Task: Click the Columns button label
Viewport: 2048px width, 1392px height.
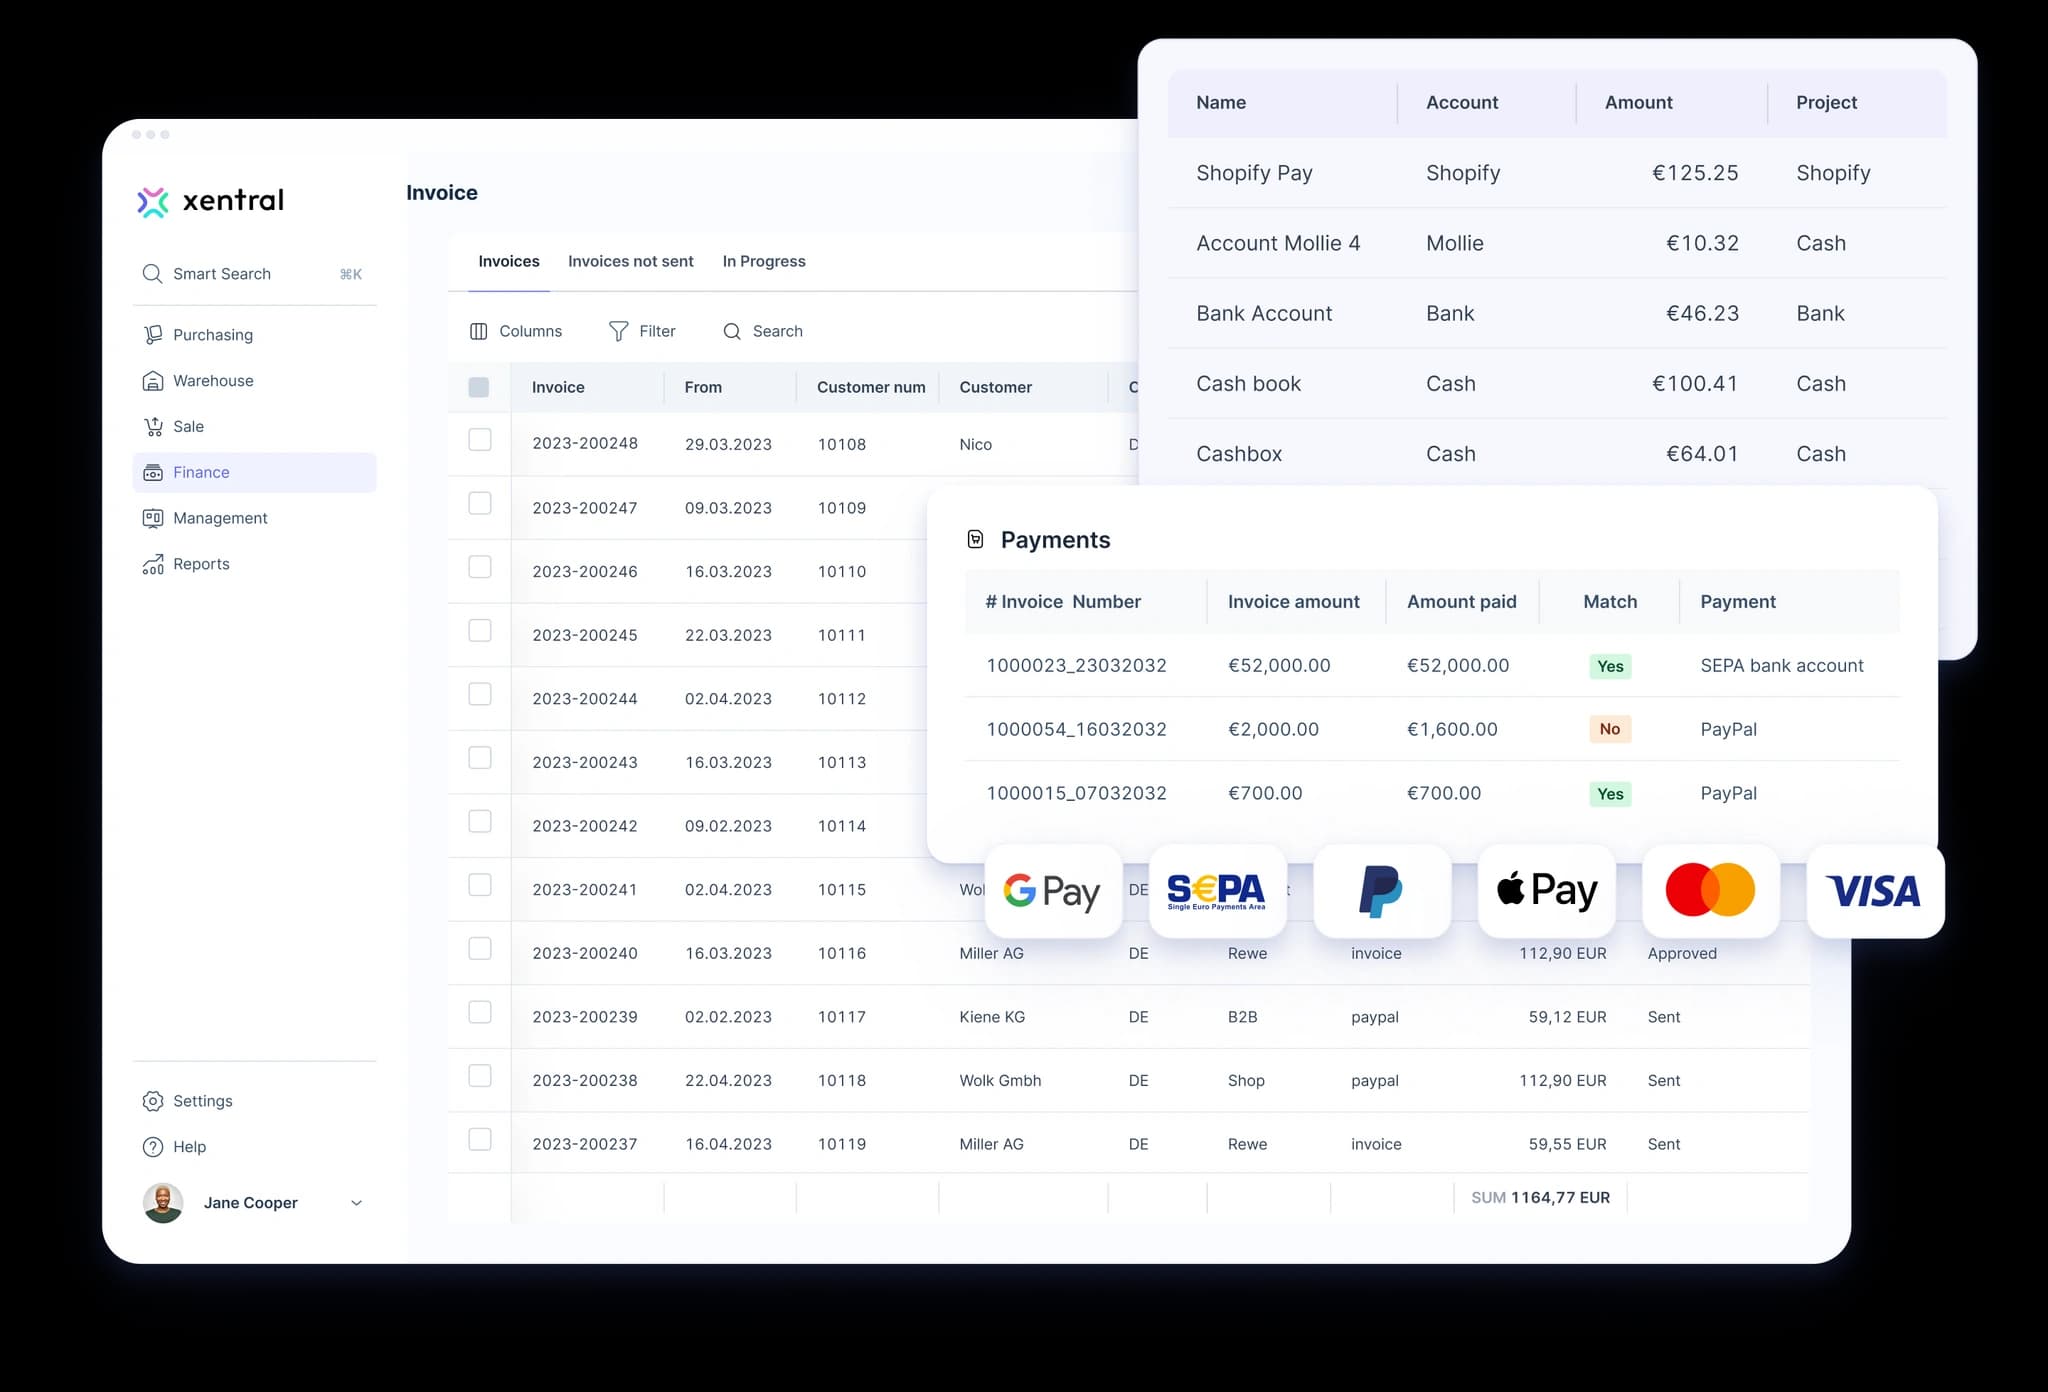Action: 531,331
